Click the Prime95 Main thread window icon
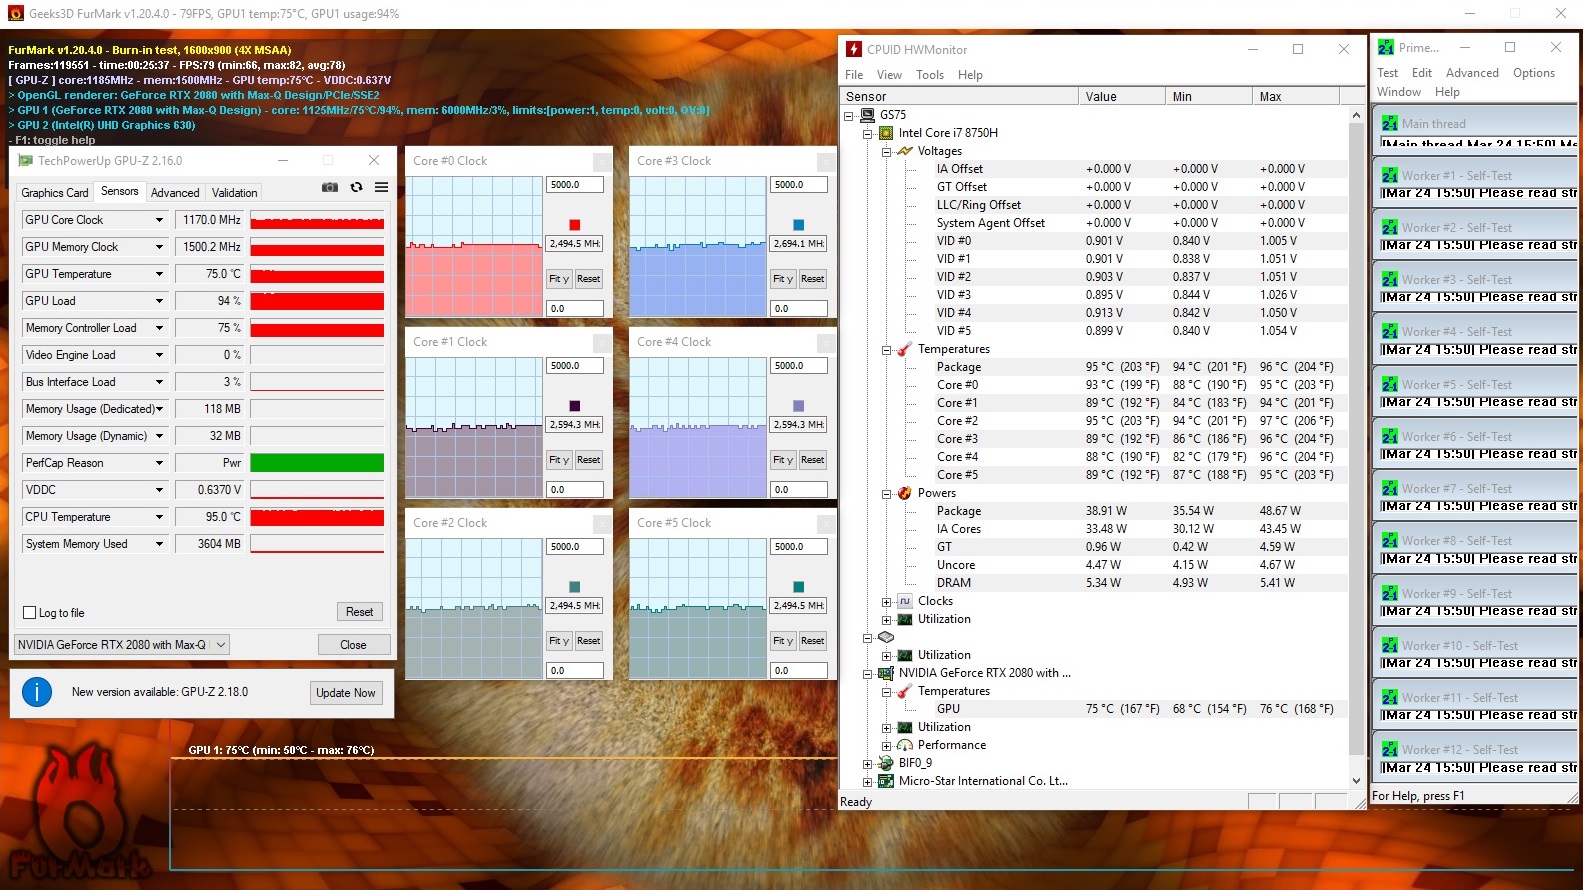 [x=1390, y=123]
